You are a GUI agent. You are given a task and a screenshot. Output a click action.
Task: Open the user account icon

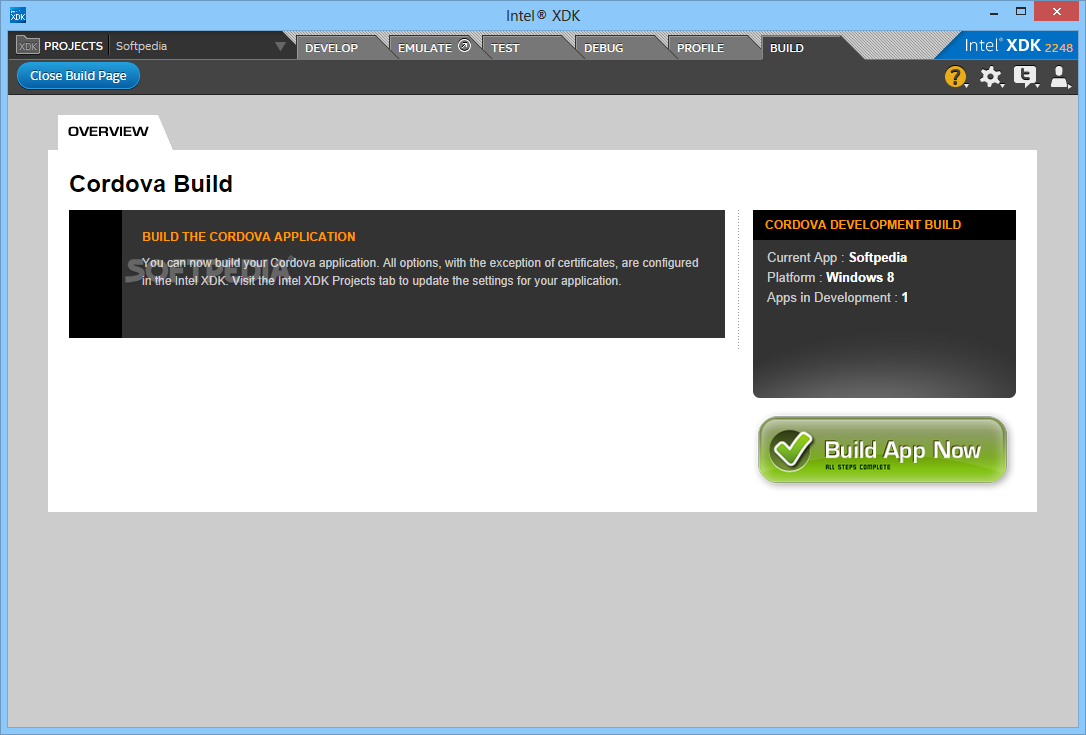coord(1060,76)
